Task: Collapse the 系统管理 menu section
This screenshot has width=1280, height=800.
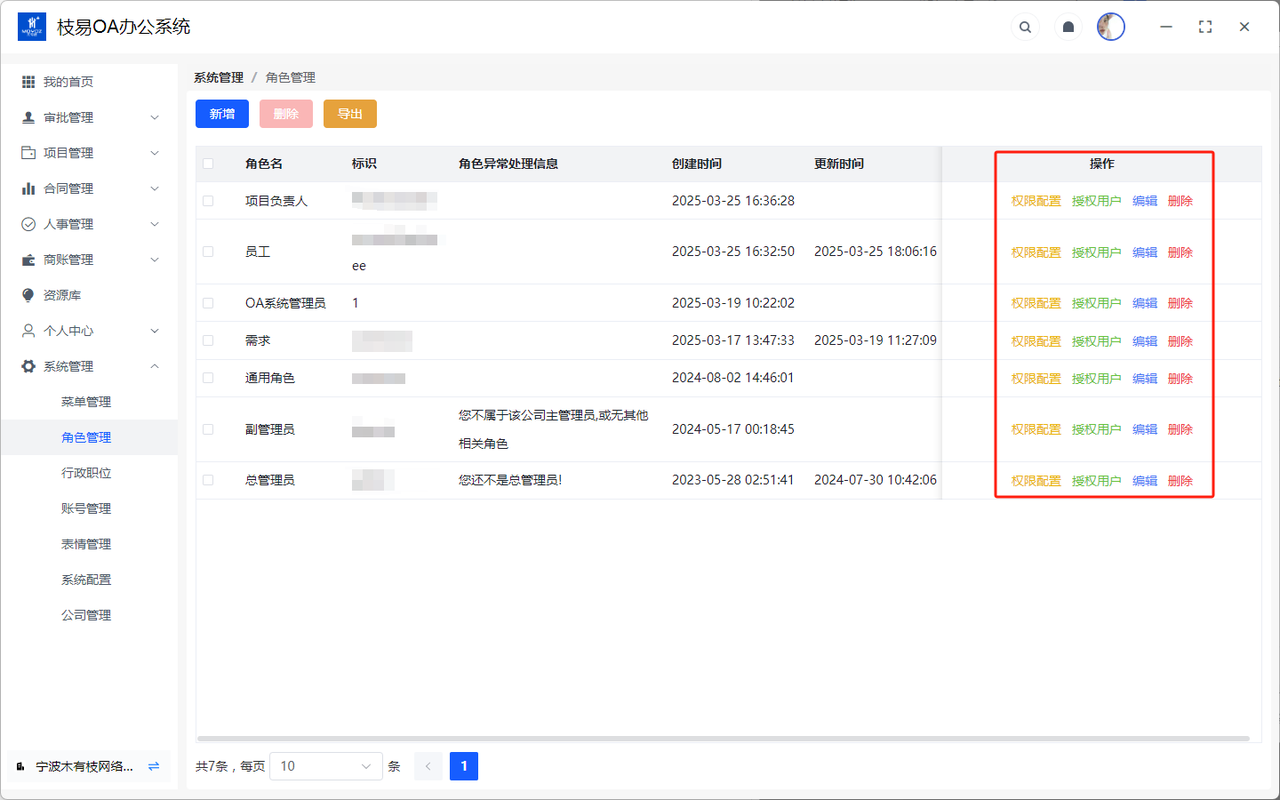Action: click(154, 367)
